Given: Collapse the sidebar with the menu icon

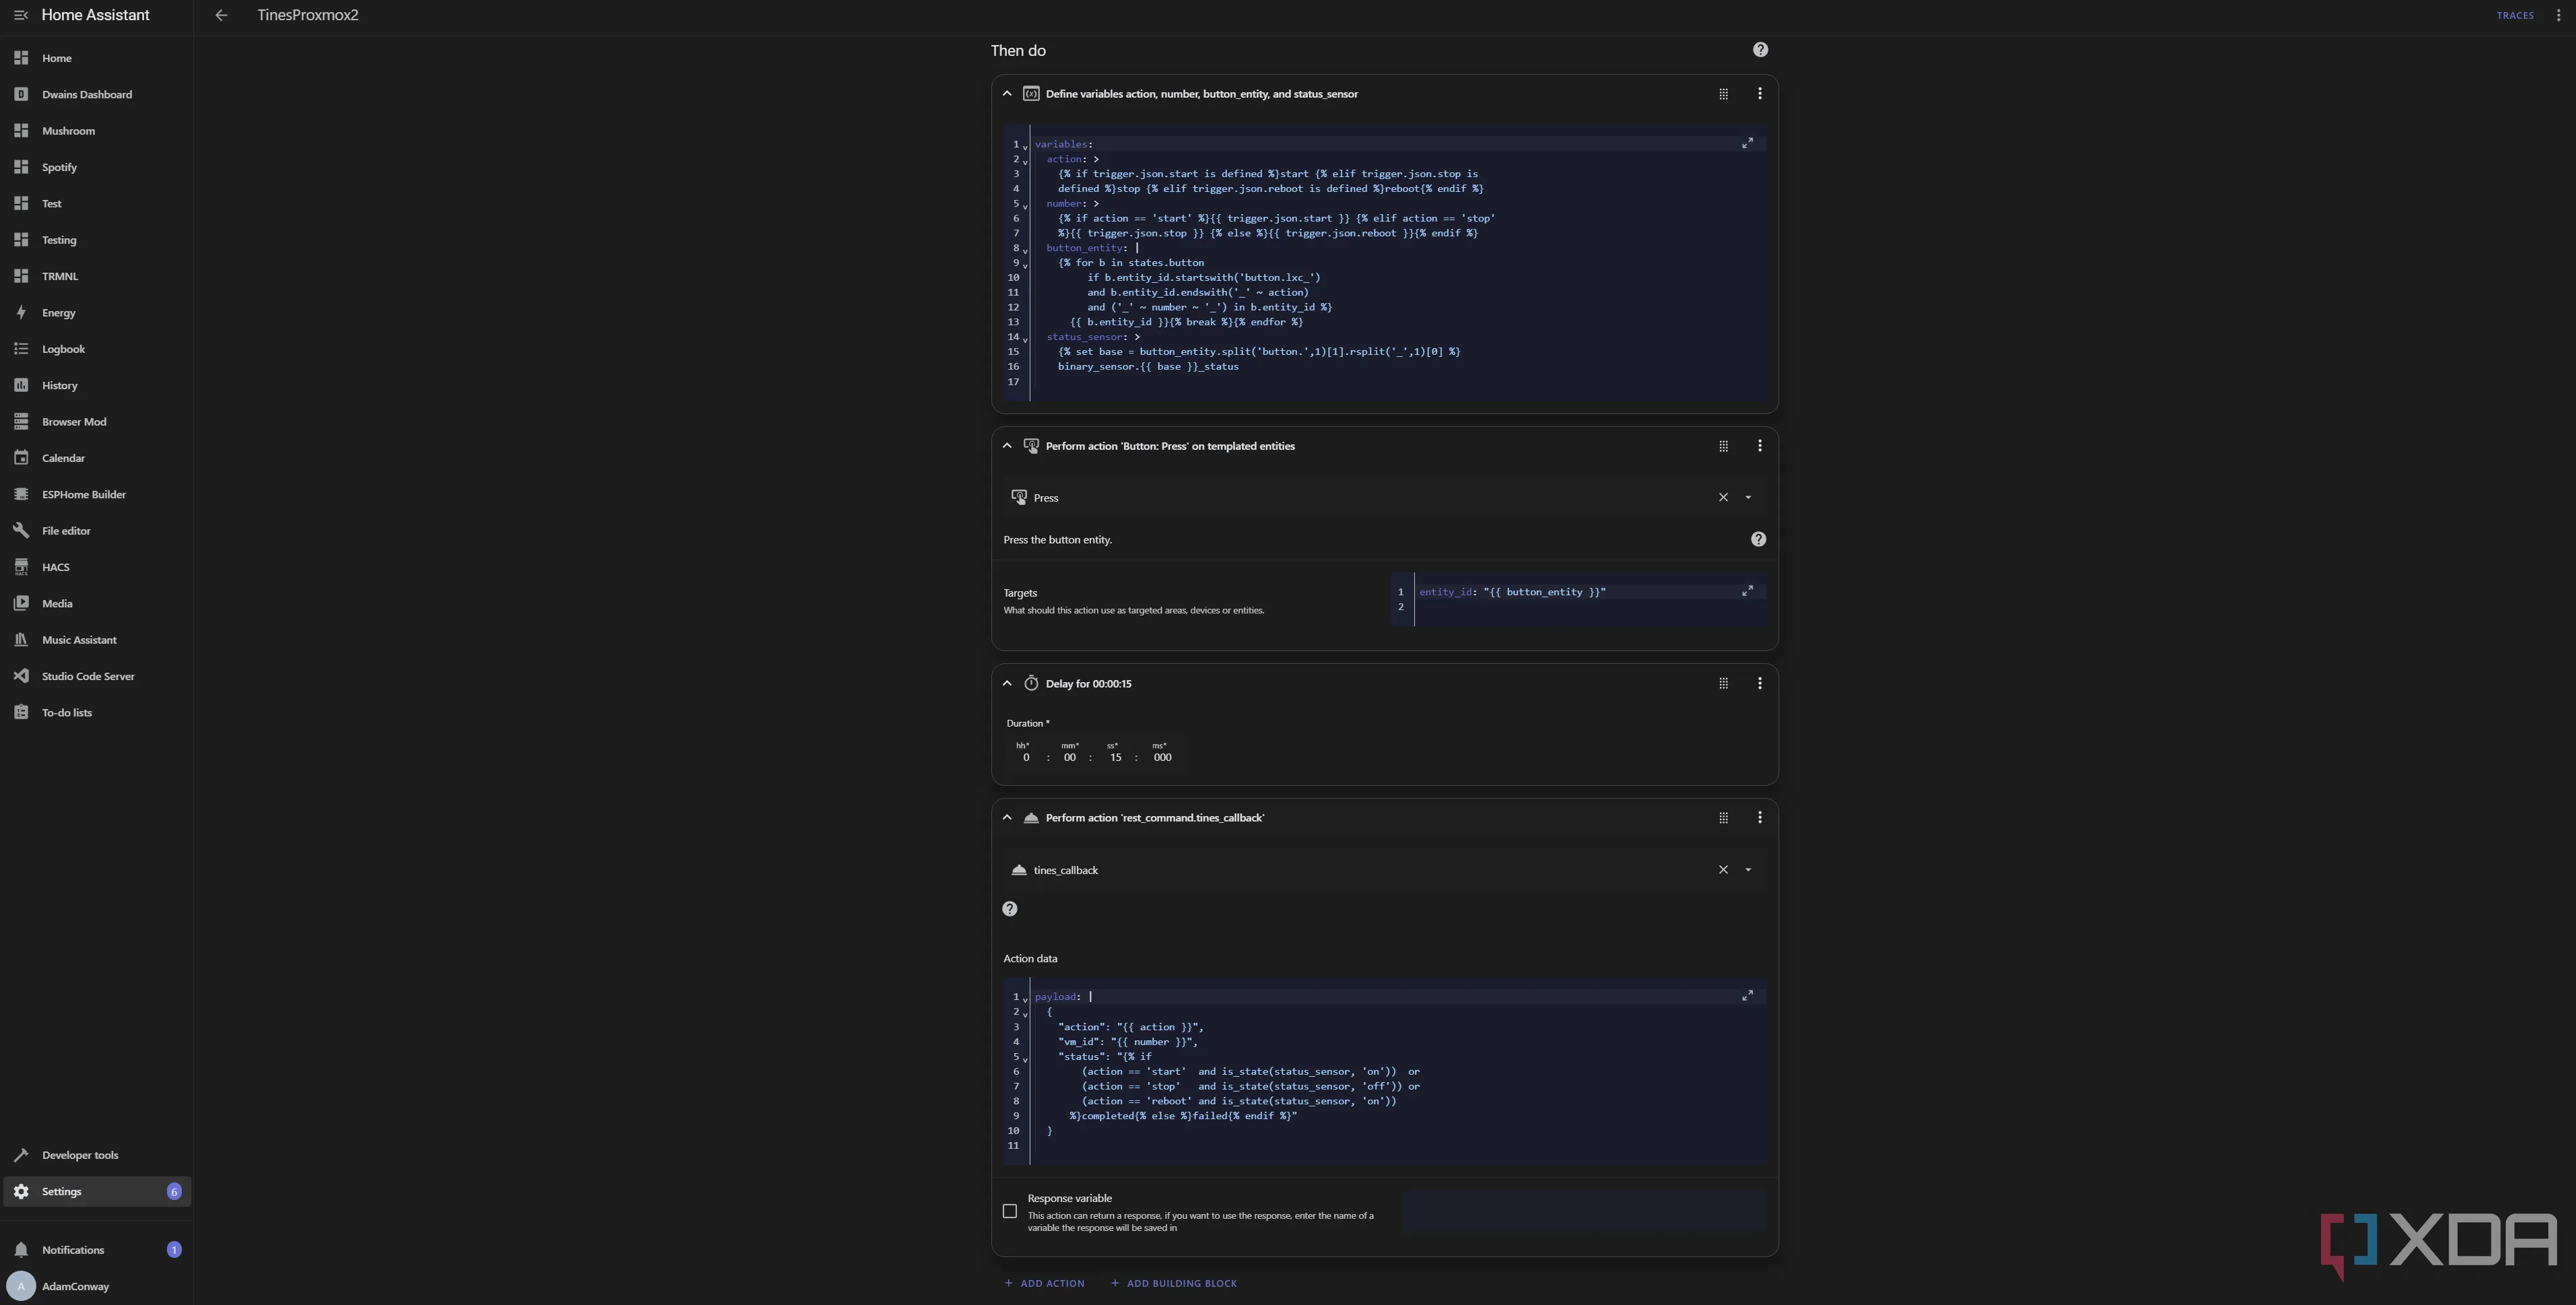Looking at the screenshot, I should [21, 15].
